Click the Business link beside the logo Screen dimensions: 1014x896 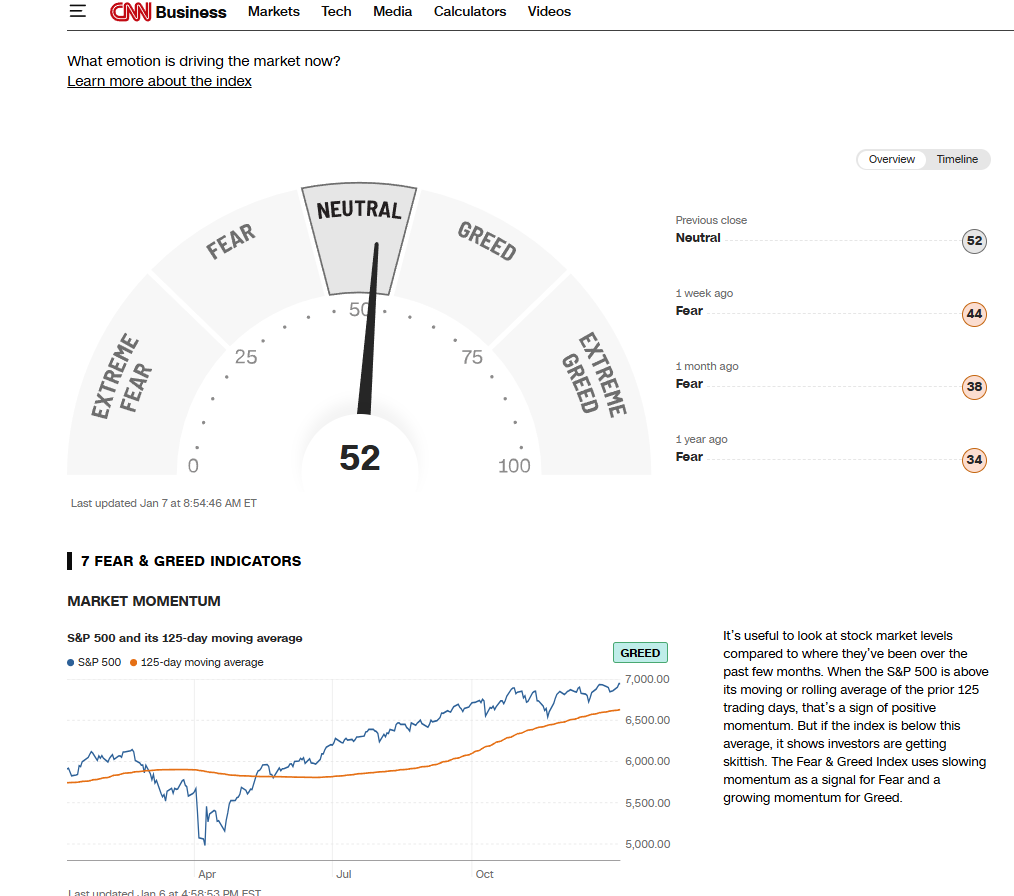tap(191, 12)
